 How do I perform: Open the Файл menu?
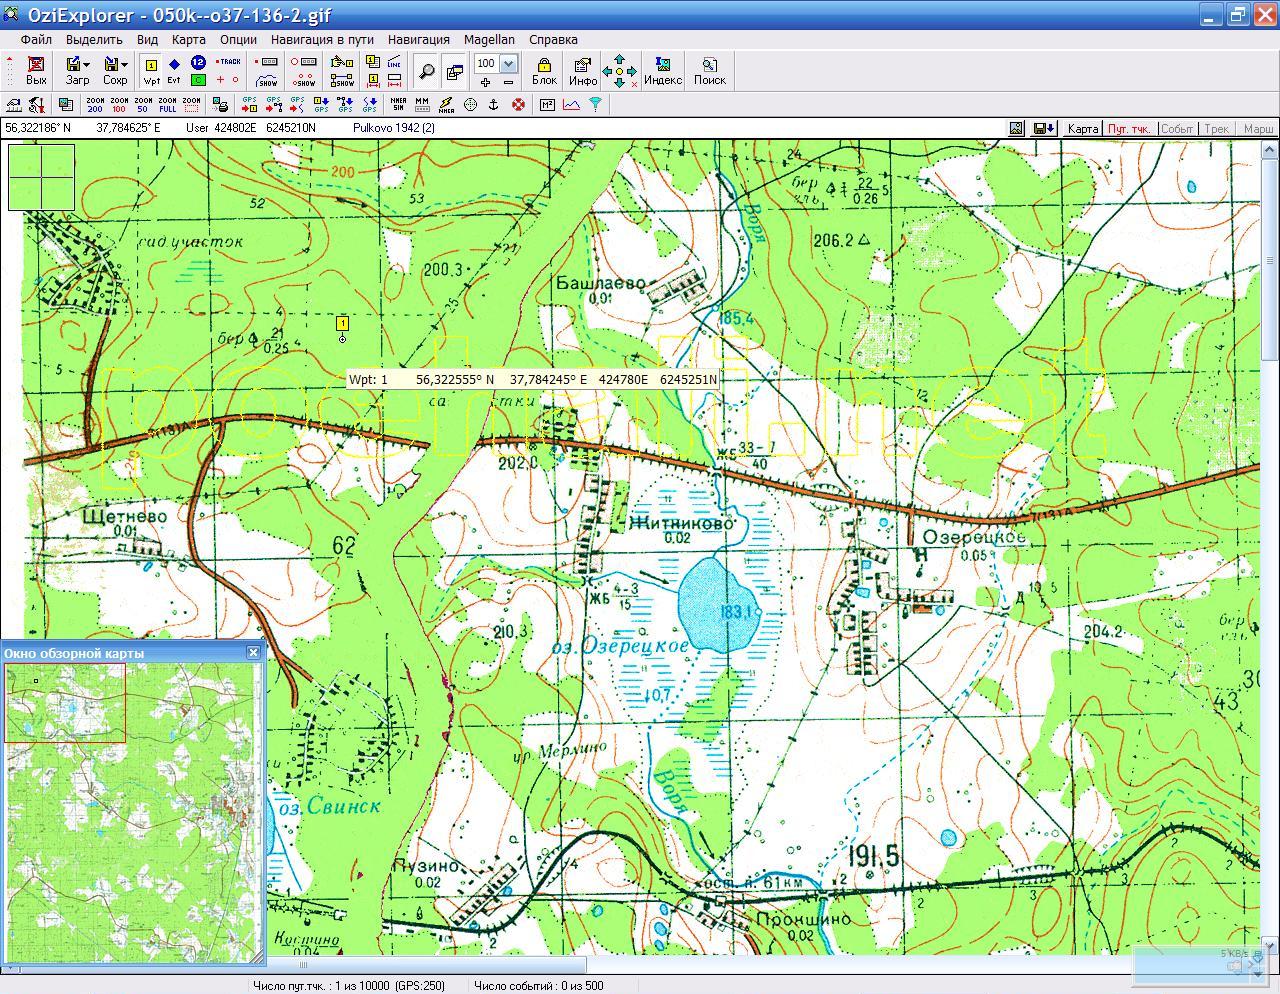pyautogui.click(x=36, y=40)
